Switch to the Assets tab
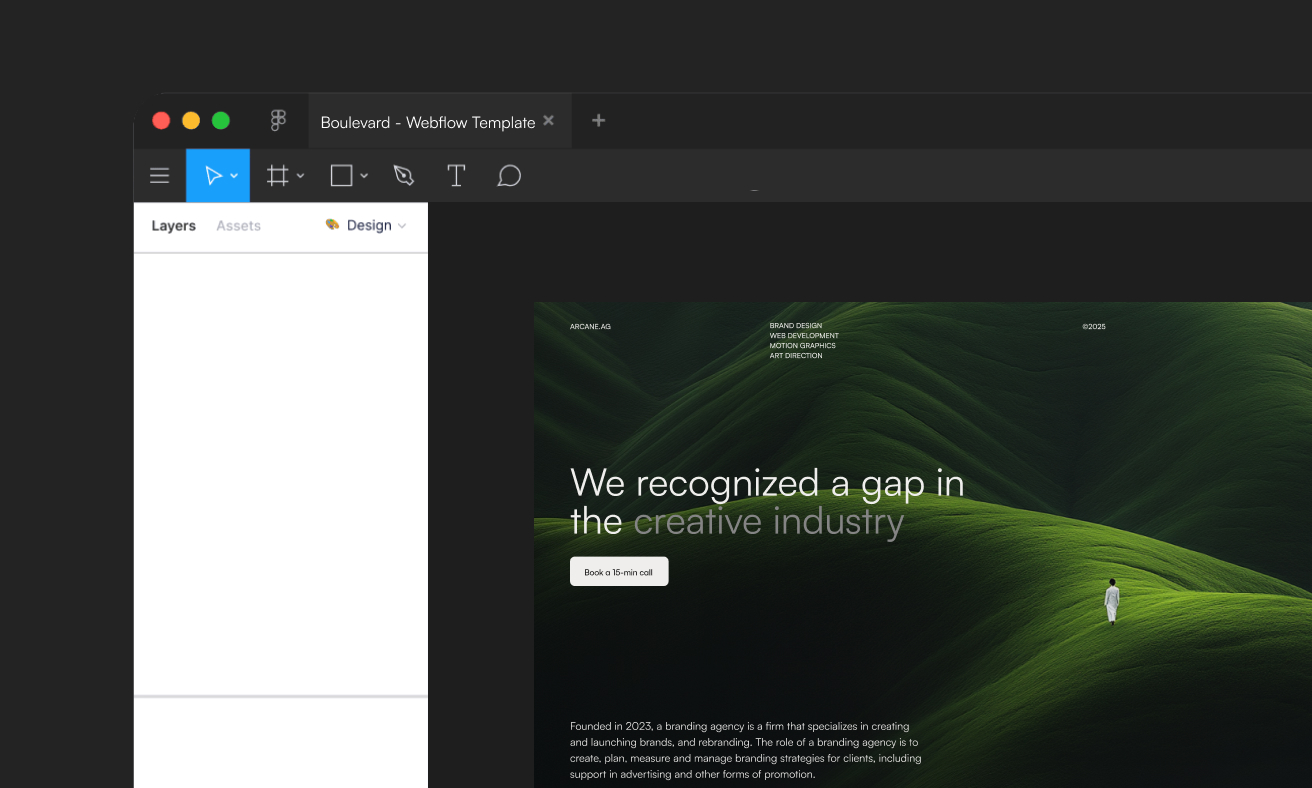 click(x=238, y=225)
